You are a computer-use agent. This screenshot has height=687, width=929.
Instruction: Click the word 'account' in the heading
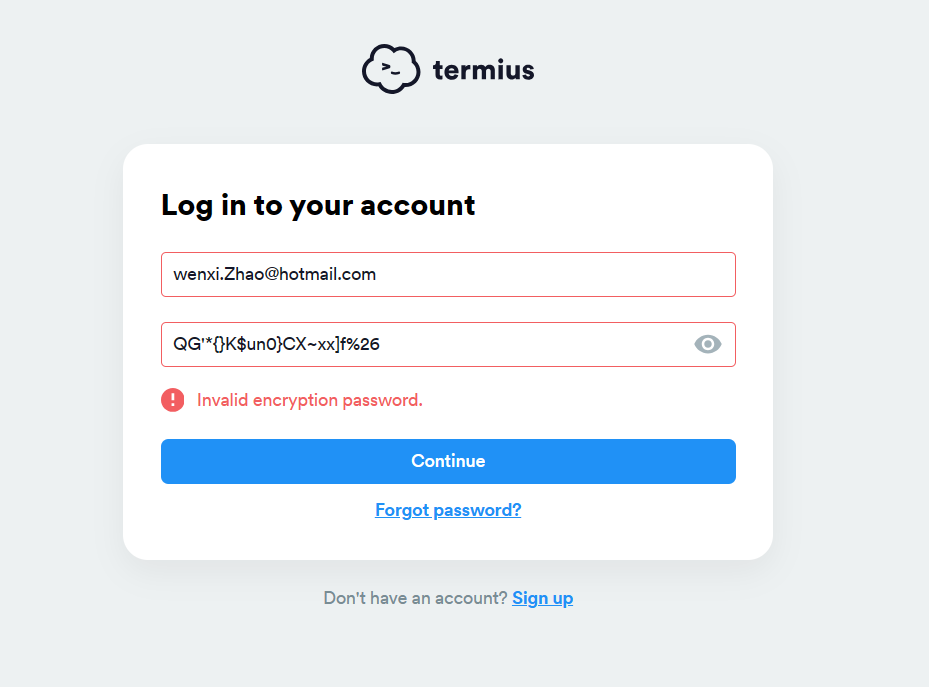[x=417, y=206]
